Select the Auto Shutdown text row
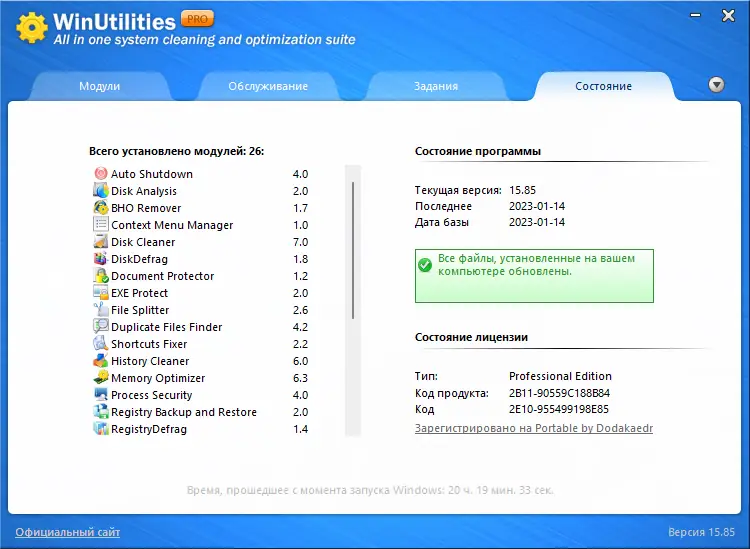The height and width of the screenshot is (549, 750). tap(152, 174)
